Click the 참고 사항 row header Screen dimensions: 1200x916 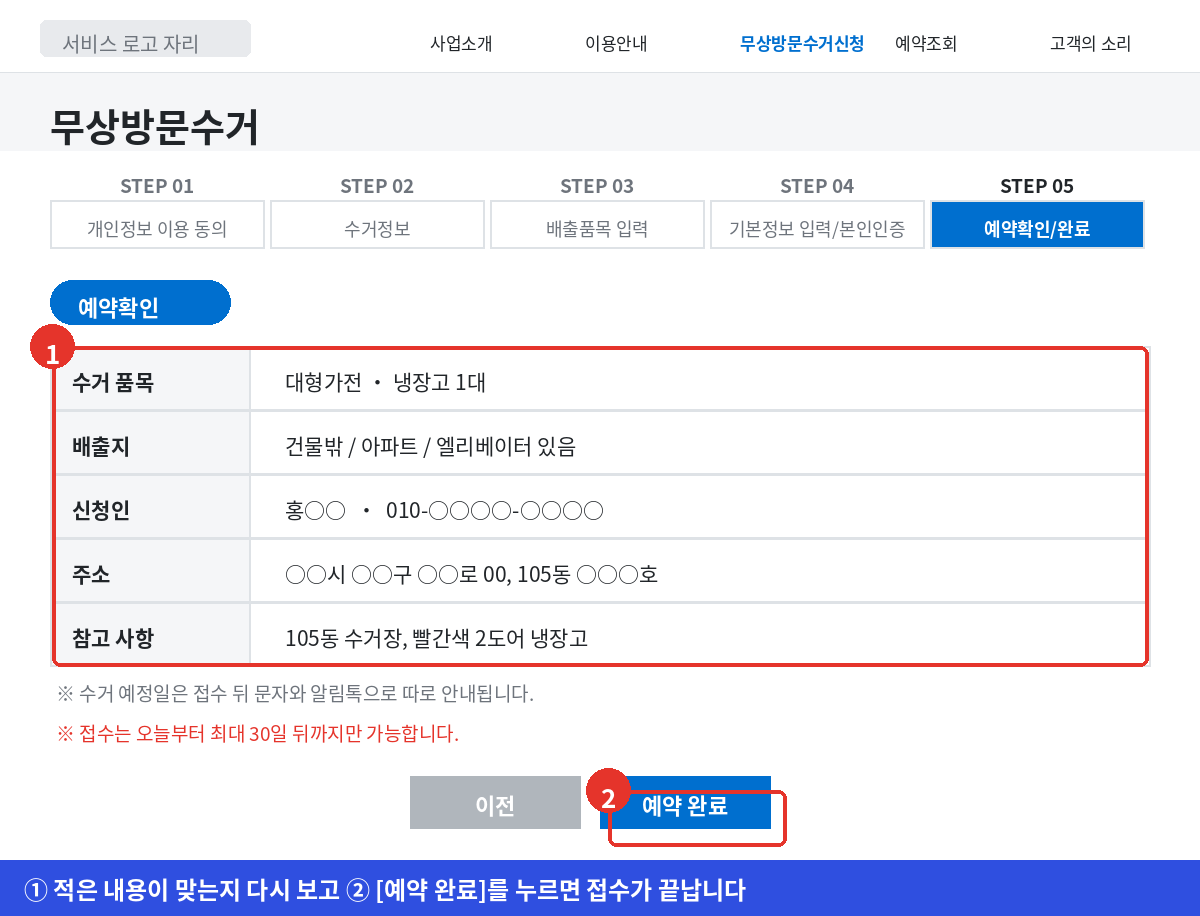[x=152, y=634]
